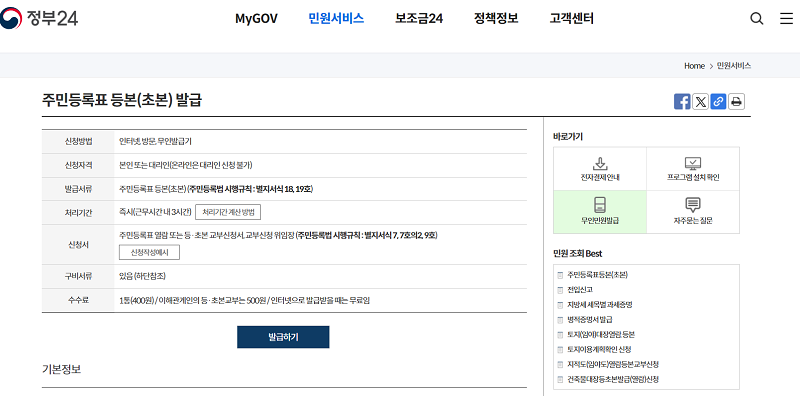The width and height of the screenshot is (800, 396).
Task: Click the 발급서류 row label
Action: tap(79, 189)
